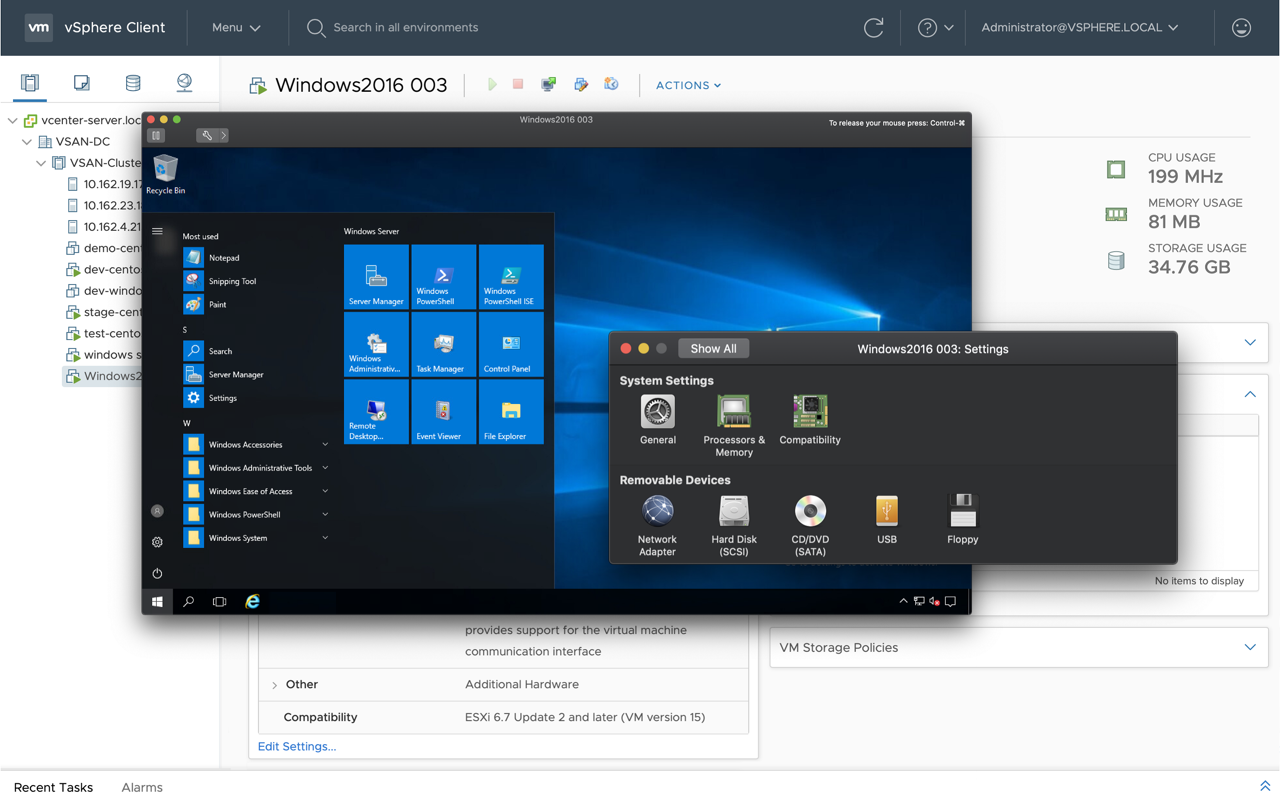1280x800 pixels.
Task: Open the File Explorer tile
Action: [511, 411]
